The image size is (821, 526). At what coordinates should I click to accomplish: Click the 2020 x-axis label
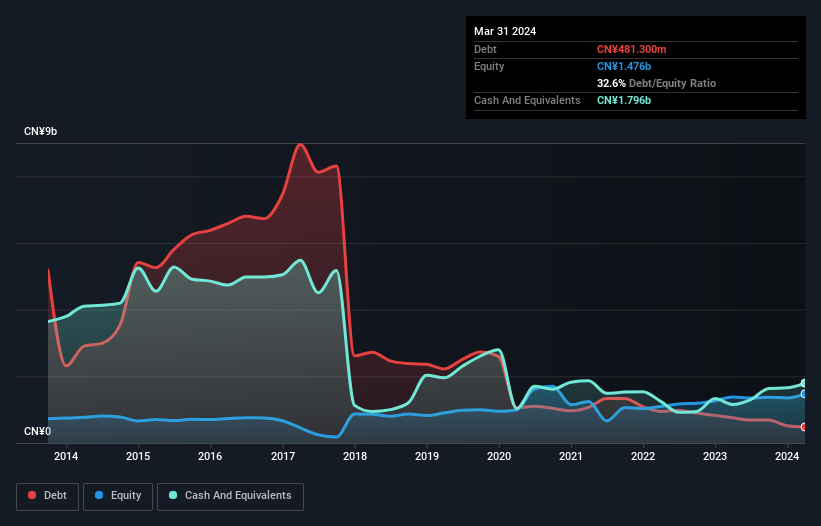pos(499,456)
